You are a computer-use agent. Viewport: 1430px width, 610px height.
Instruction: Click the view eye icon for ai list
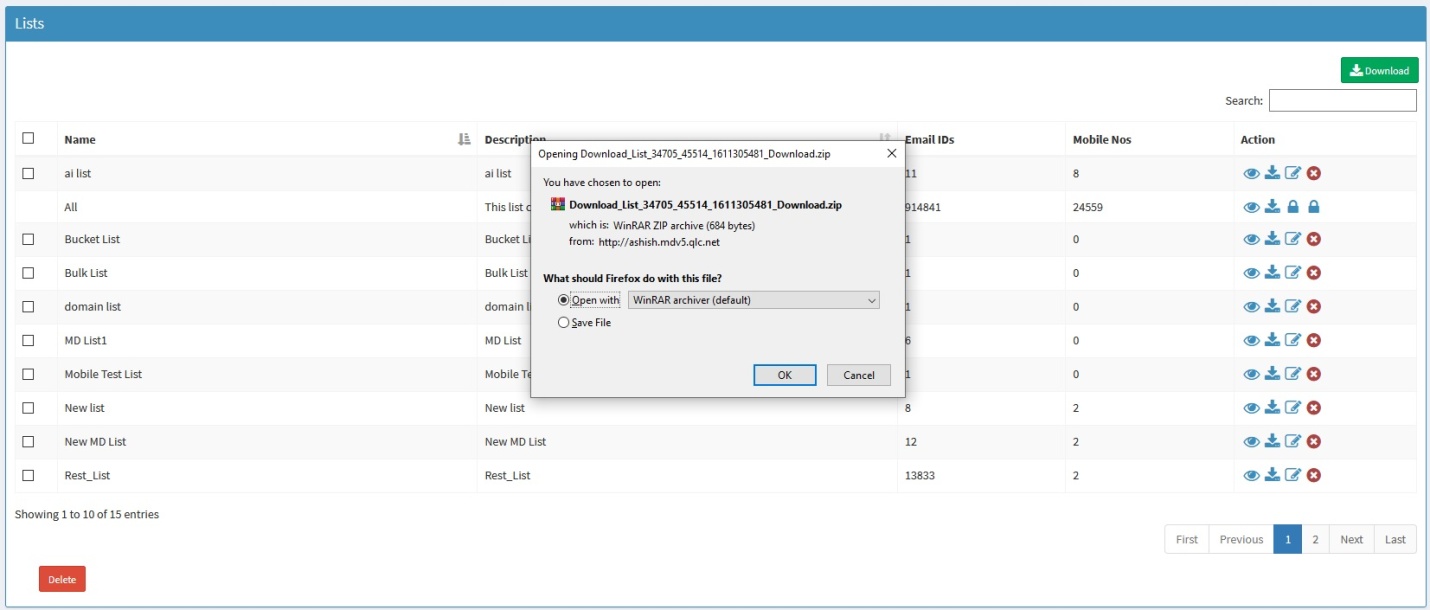[x=1251, y=173]
